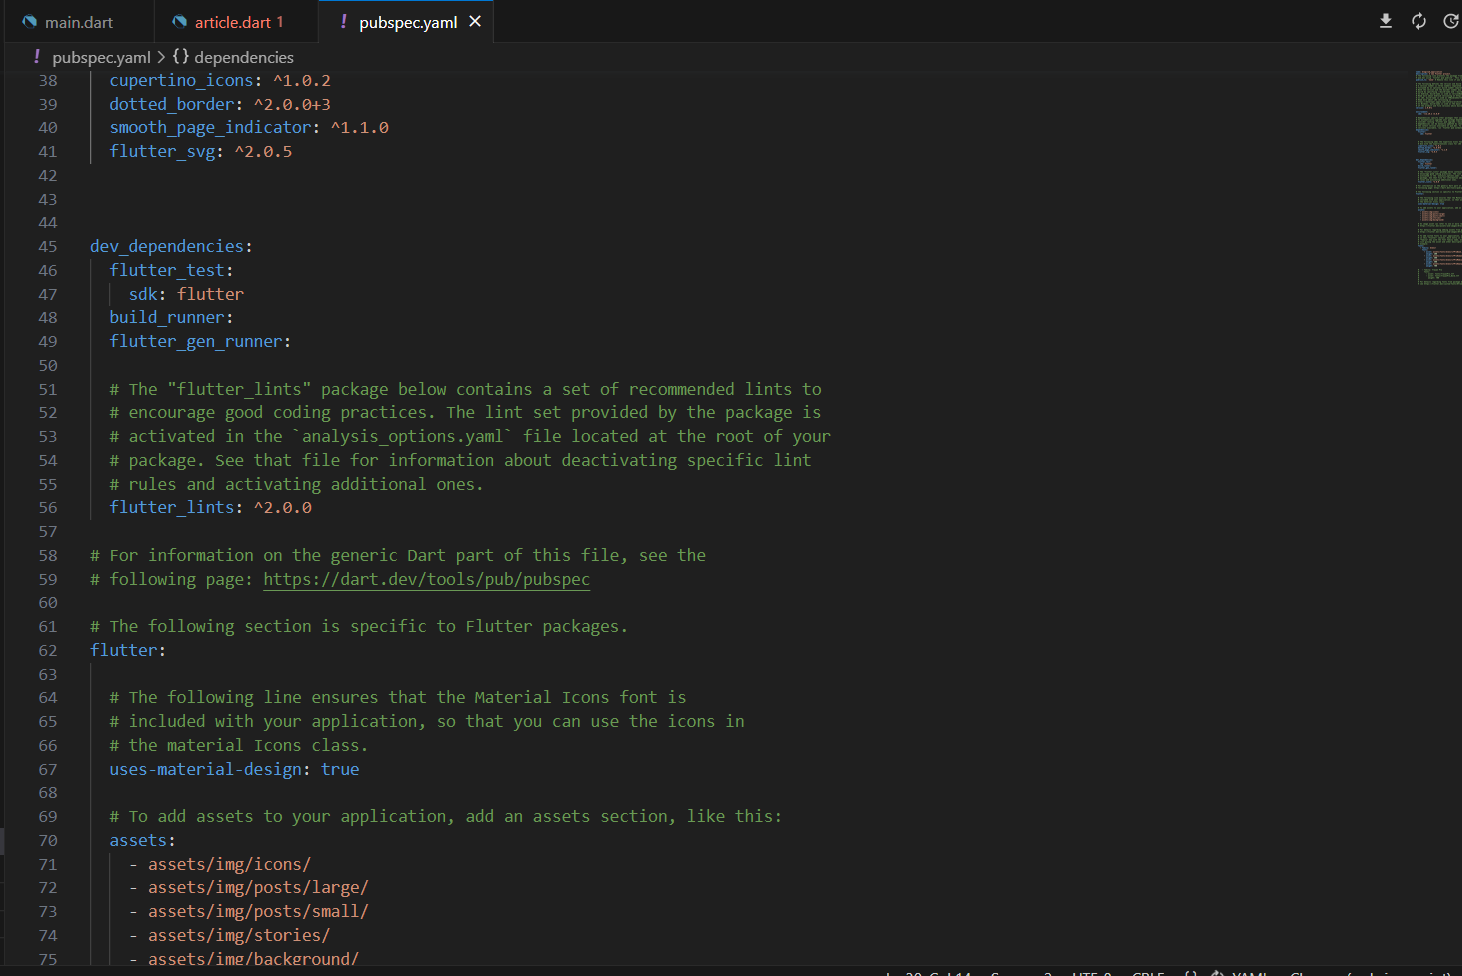Viewport: 1462px width, 976px height.
Task: Click pubspec.yaml in the breadcrumb
Action: tap(101, 57)
